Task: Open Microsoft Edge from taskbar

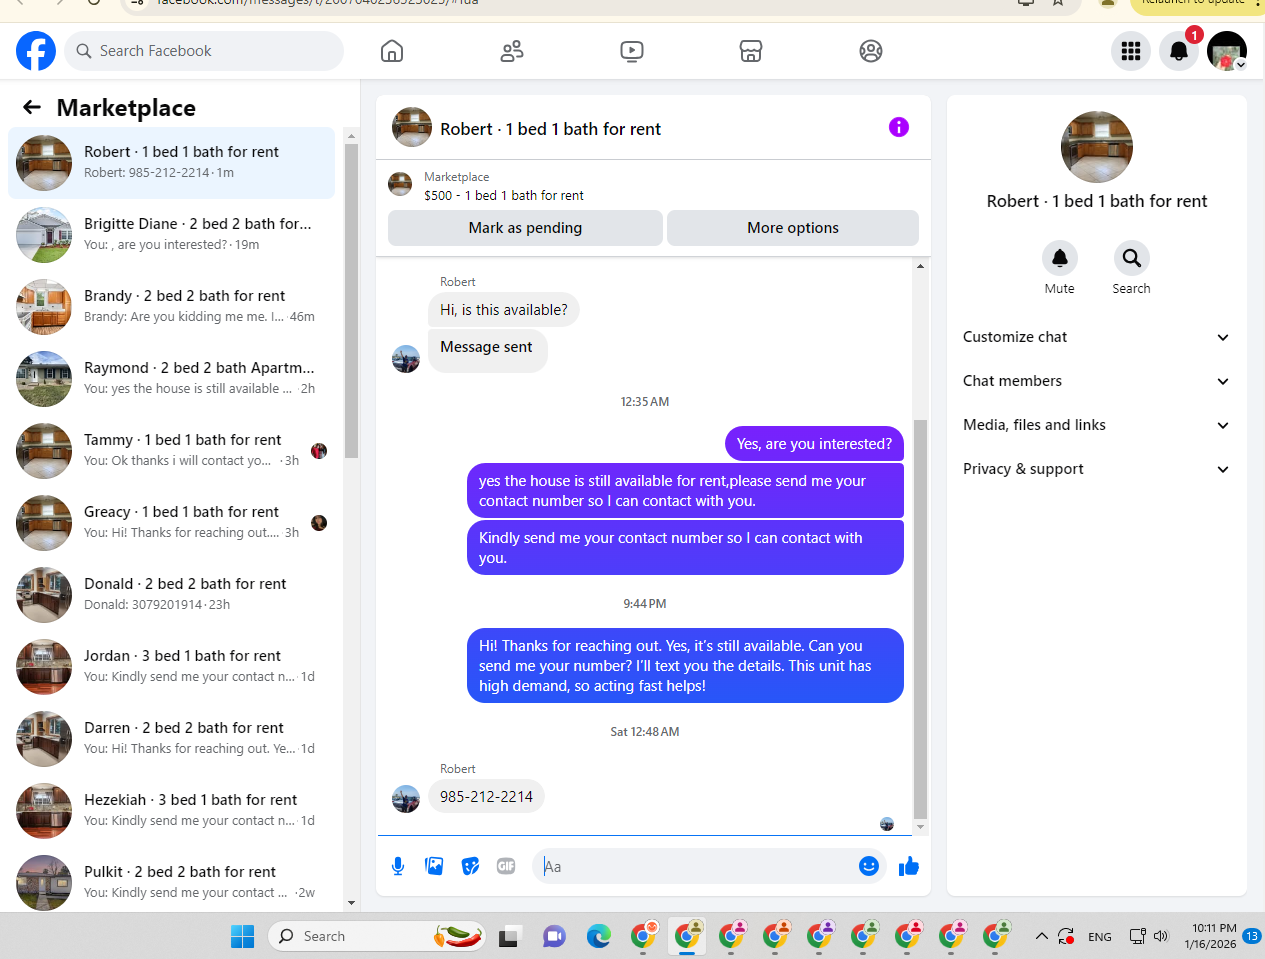Action: tap(598, 936)
